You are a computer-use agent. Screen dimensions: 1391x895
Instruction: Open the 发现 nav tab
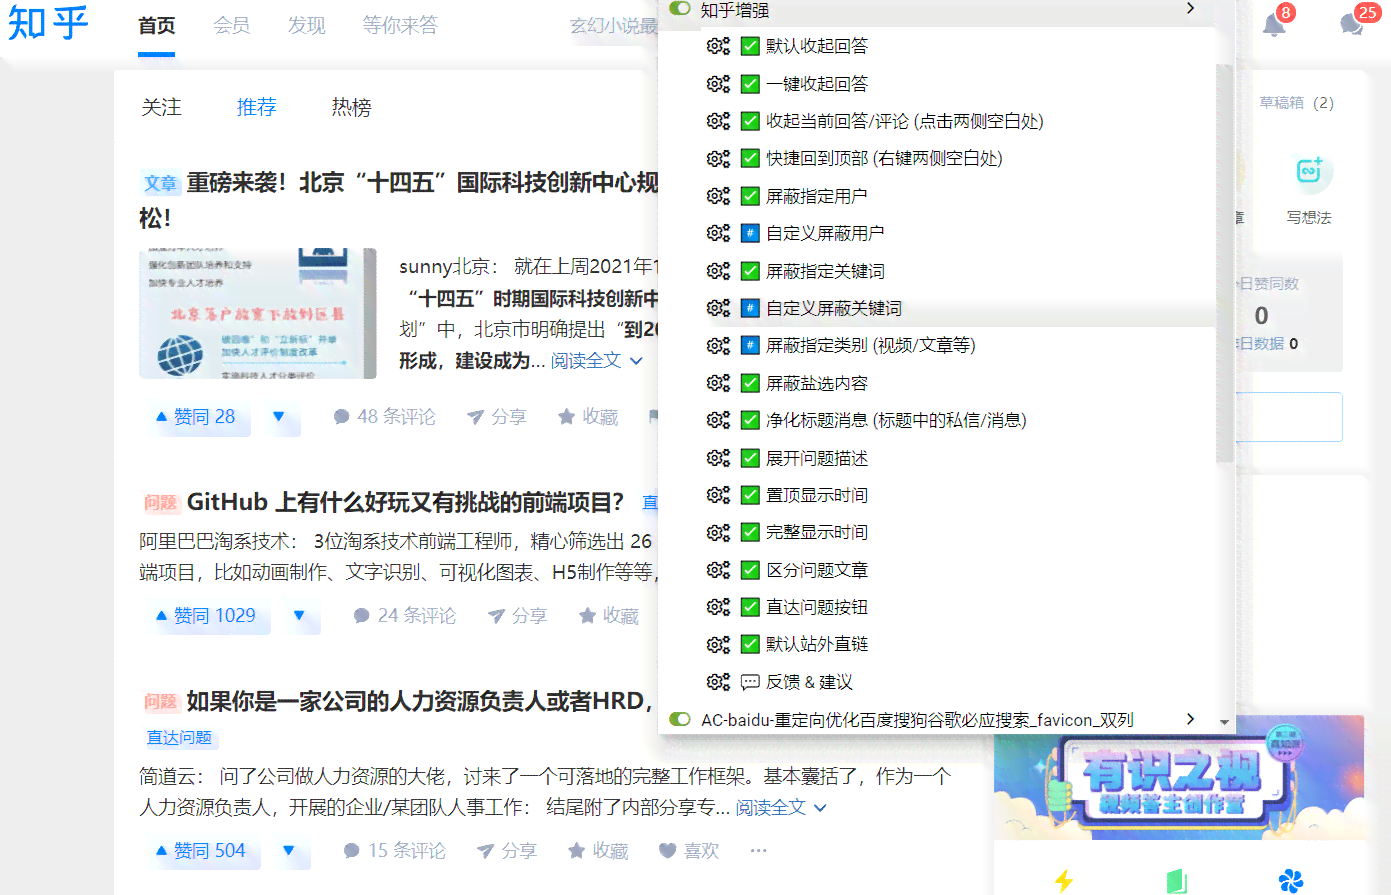click(x=306, y=26)
